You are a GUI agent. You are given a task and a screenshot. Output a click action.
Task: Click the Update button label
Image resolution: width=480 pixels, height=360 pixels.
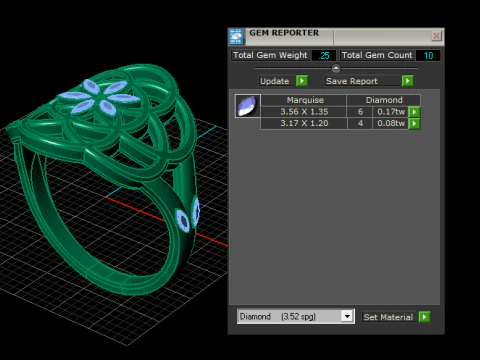(274, 81)
